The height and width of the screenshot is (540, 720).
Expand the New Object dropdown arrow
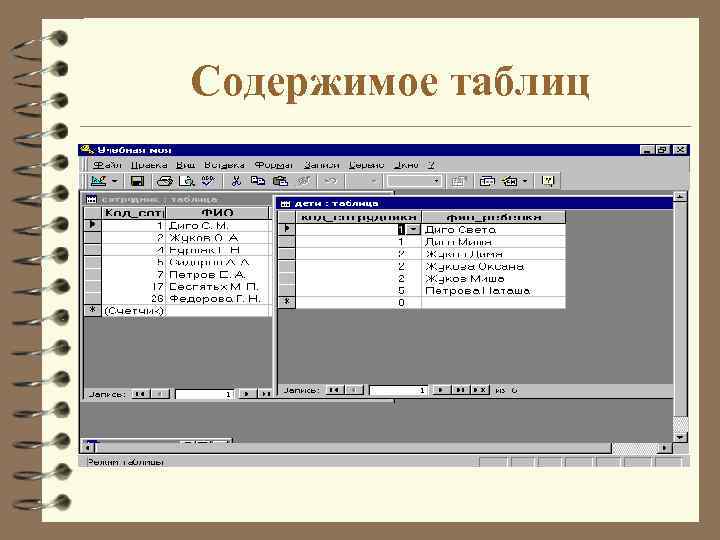tap(525, 181)
